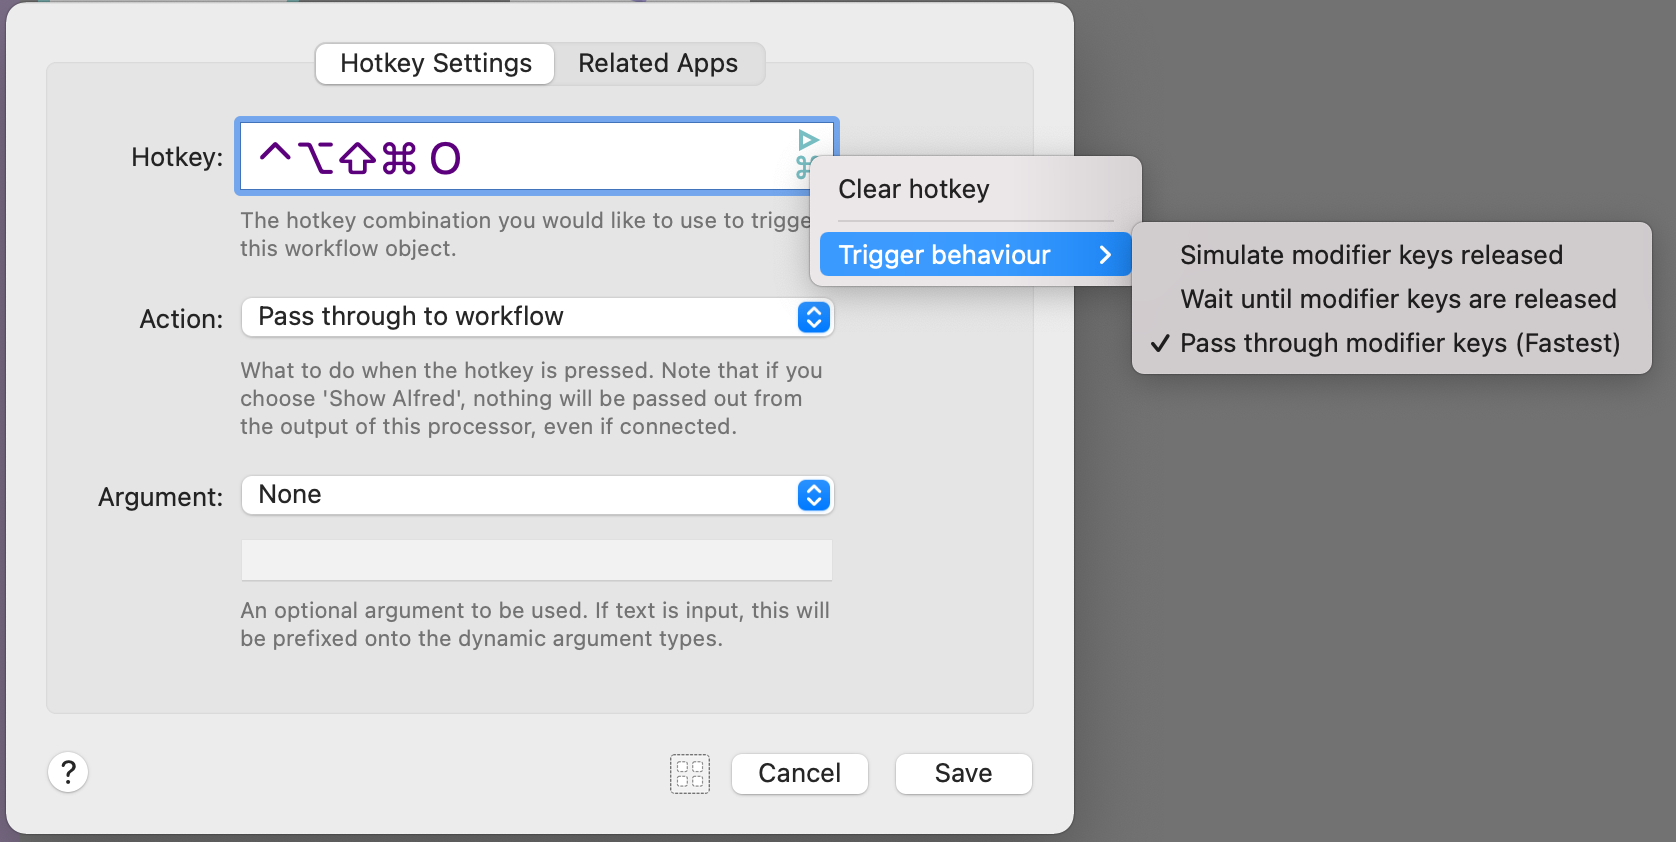This screenshot has height=842, width=1676.
Task: Open help with the question mark button
Action: point(68,772)
